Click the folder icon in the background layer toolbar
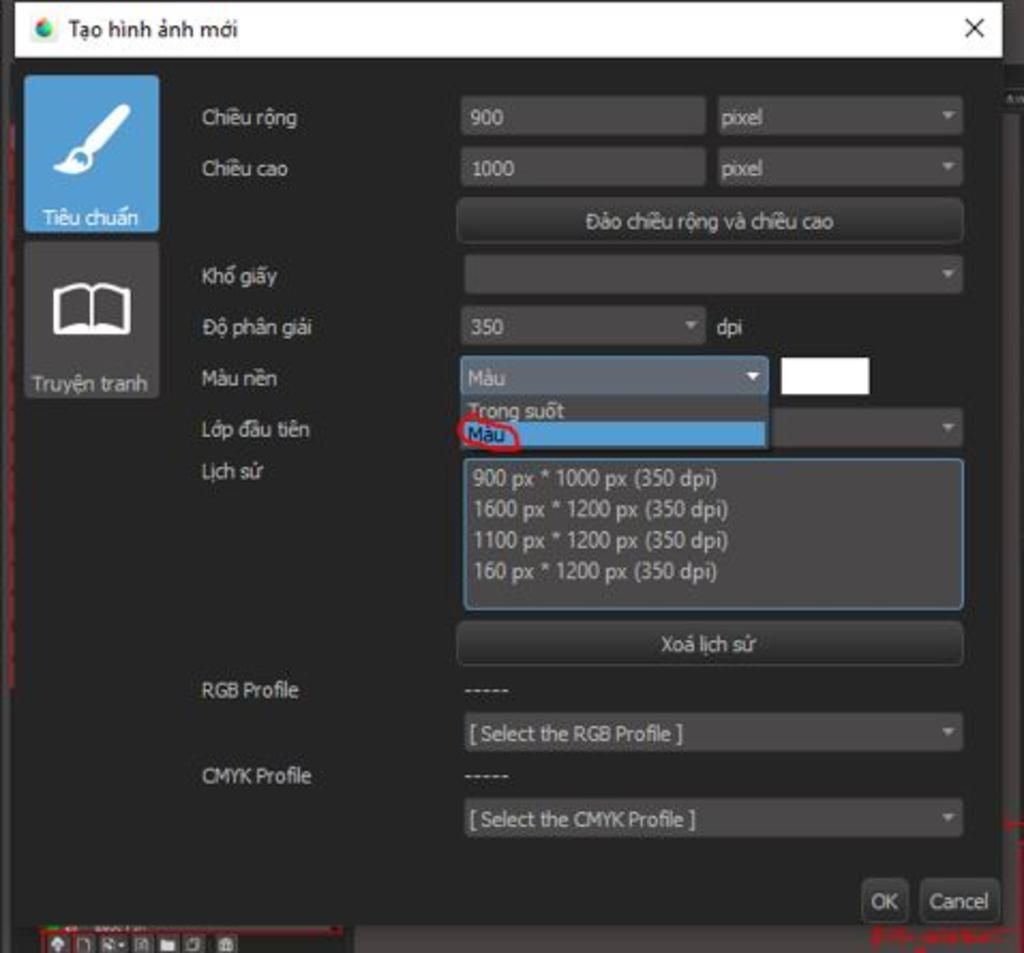The width and height of the screenshot is (1024, 953). [167, 945]
